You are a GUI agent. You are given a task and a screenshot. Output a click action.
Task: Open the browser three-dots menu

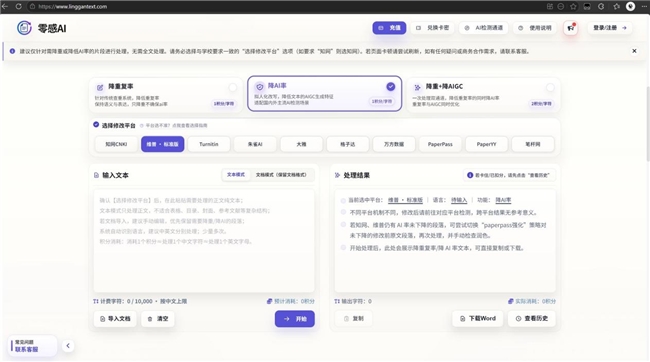coord(643,6)
